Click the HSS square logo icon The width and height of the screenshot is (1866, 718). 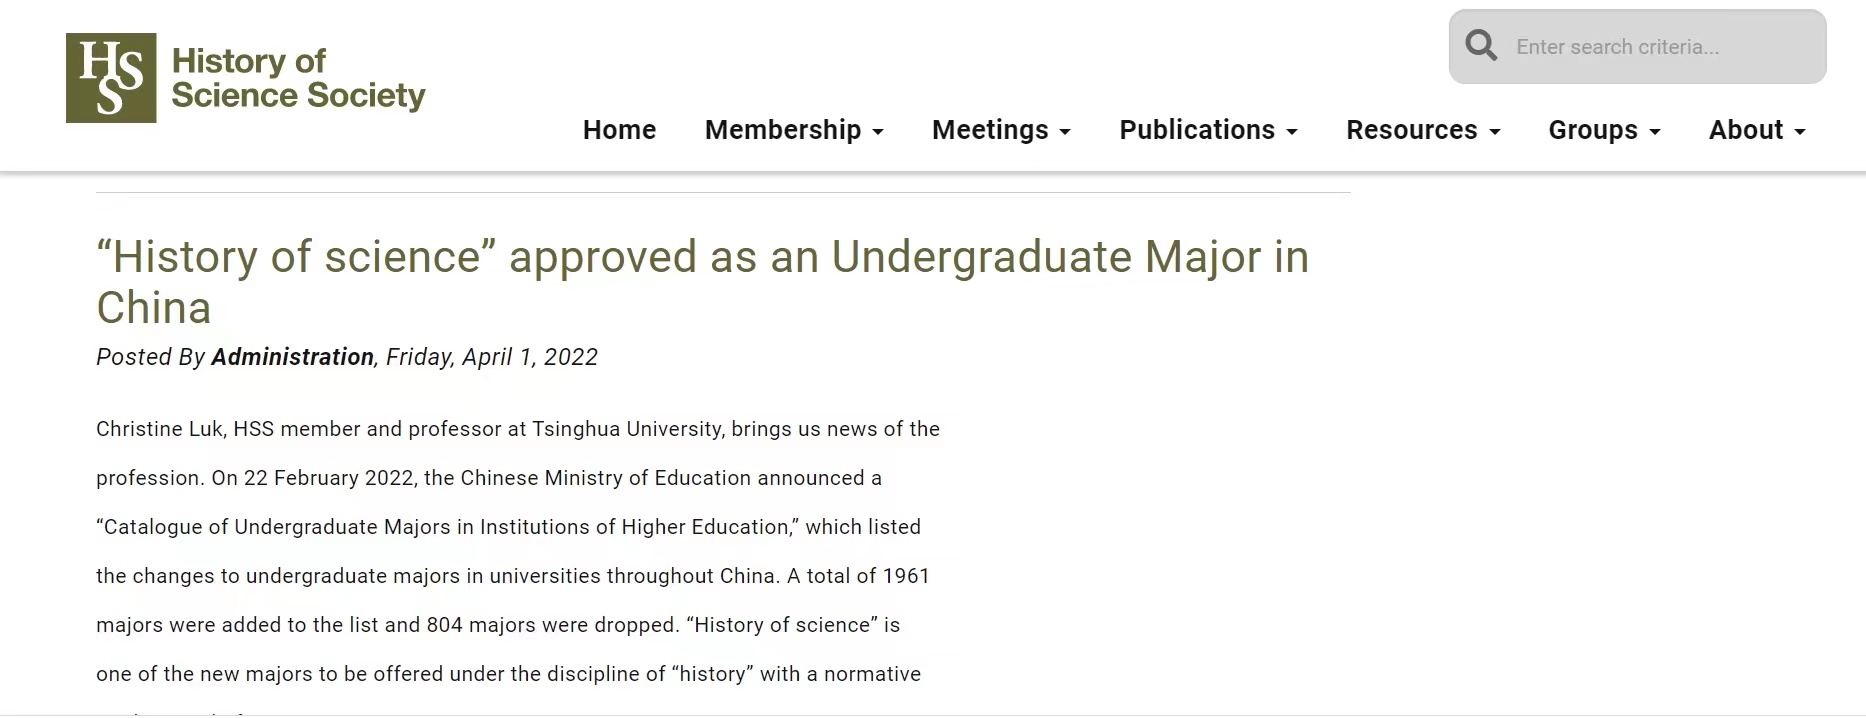pos(111,78)
